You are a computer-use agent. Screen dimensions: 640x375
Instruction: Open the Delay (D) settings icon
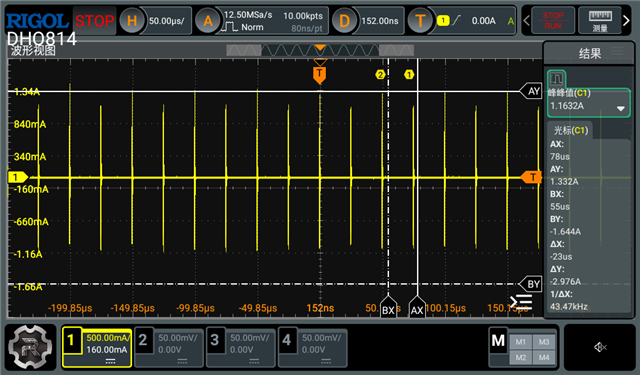point(344,21)
